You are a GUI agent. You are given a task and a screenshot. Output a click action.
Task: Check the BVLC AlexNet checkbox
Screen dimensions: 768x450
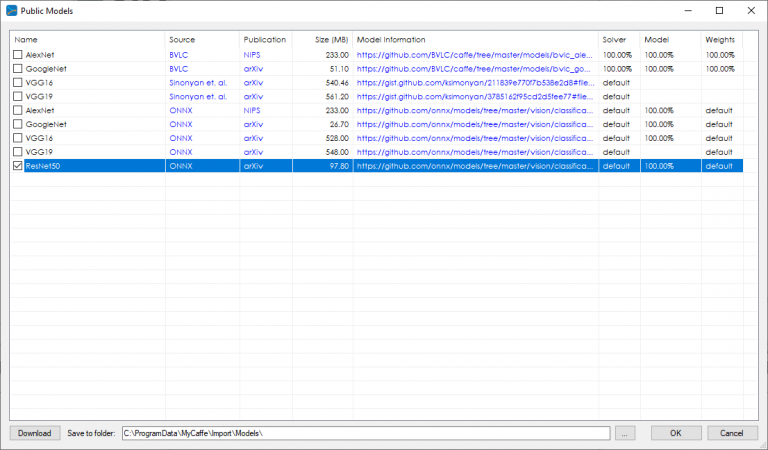click(17, 54)
